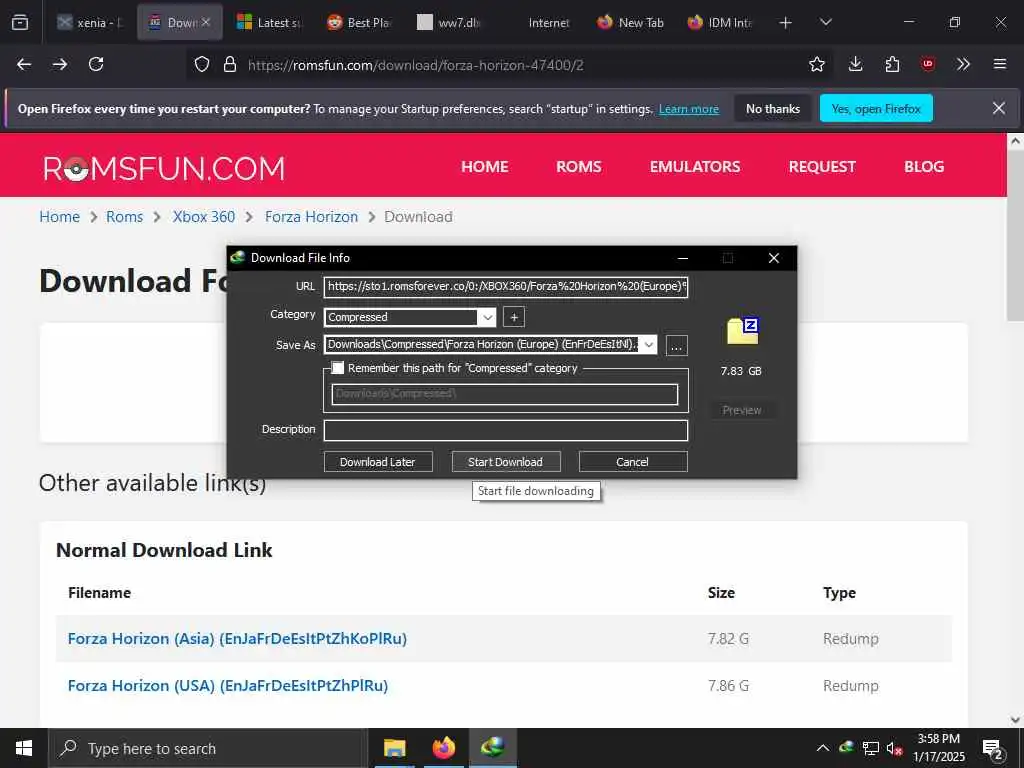The height and width of the screenshot is (768, 1024).
Task: Click Home breadcrumb link
Action: click(x=59, y=217)
